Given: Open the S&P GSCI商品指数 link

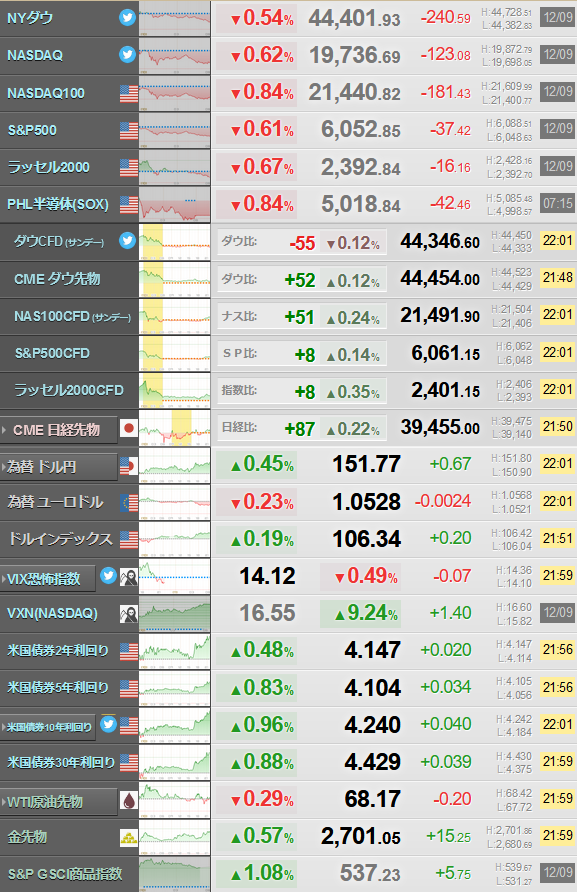Looking at the screenshot, I should [x=65, y=873].
